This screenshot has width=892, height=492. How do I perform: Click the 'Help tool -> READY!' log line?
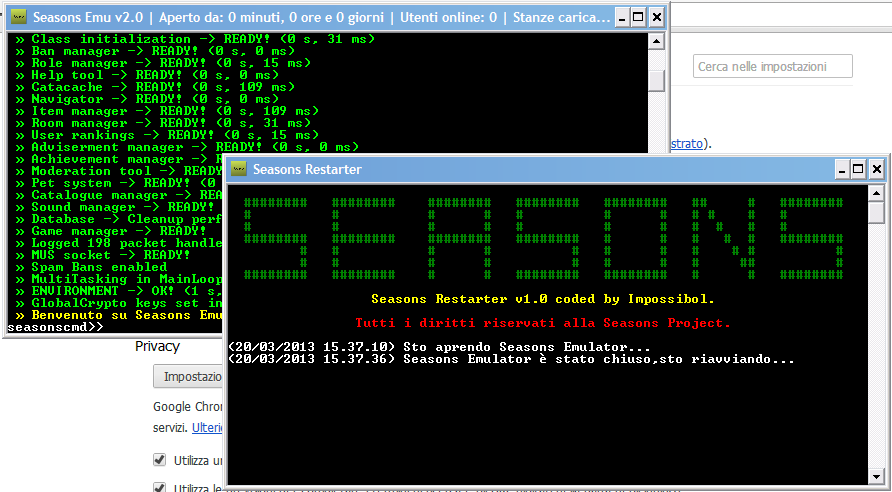point(147,75)
